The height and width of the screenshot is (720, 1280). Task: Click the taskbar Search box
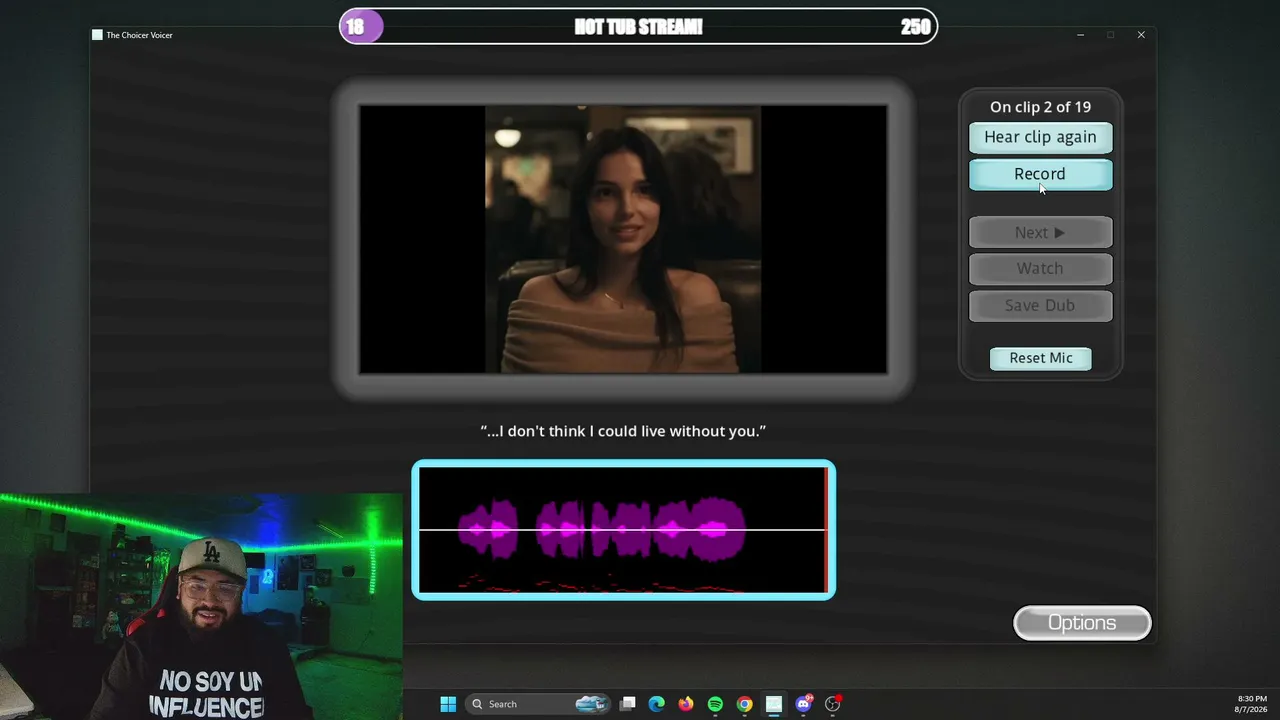tap(539, 704)
